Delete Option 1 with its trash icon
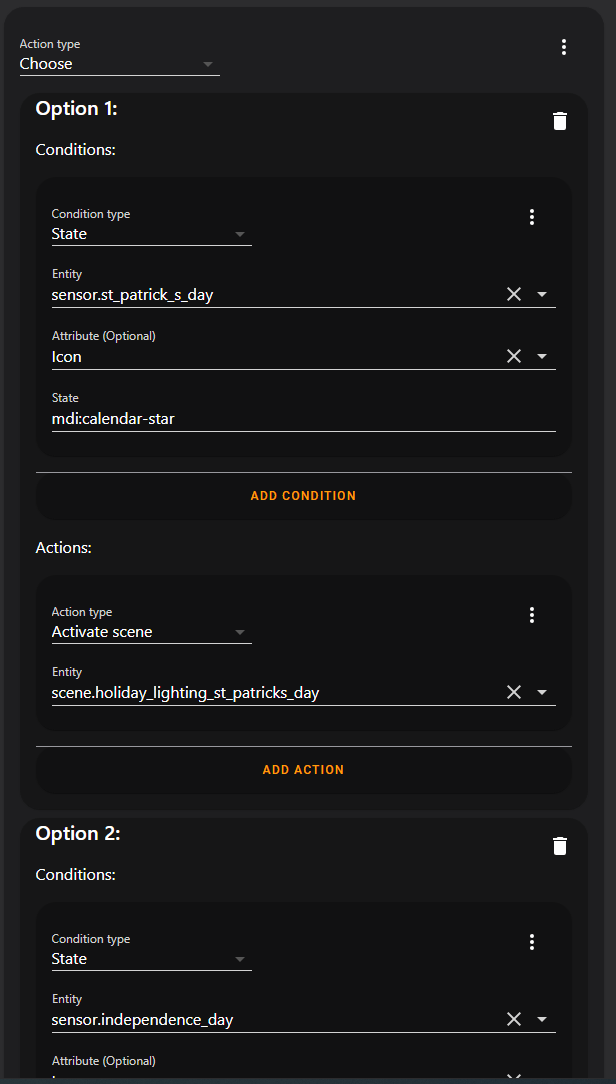This screenshot has height=1084, width=616. [560, 121]
